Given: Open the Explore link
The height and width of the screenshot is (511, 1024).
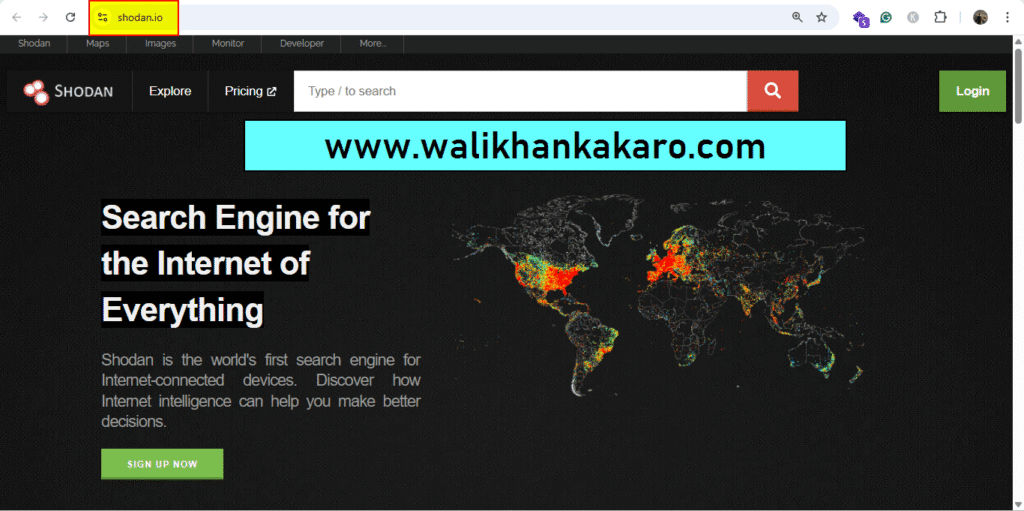Looking at the screenshot, I should click(x=170, y=91).
